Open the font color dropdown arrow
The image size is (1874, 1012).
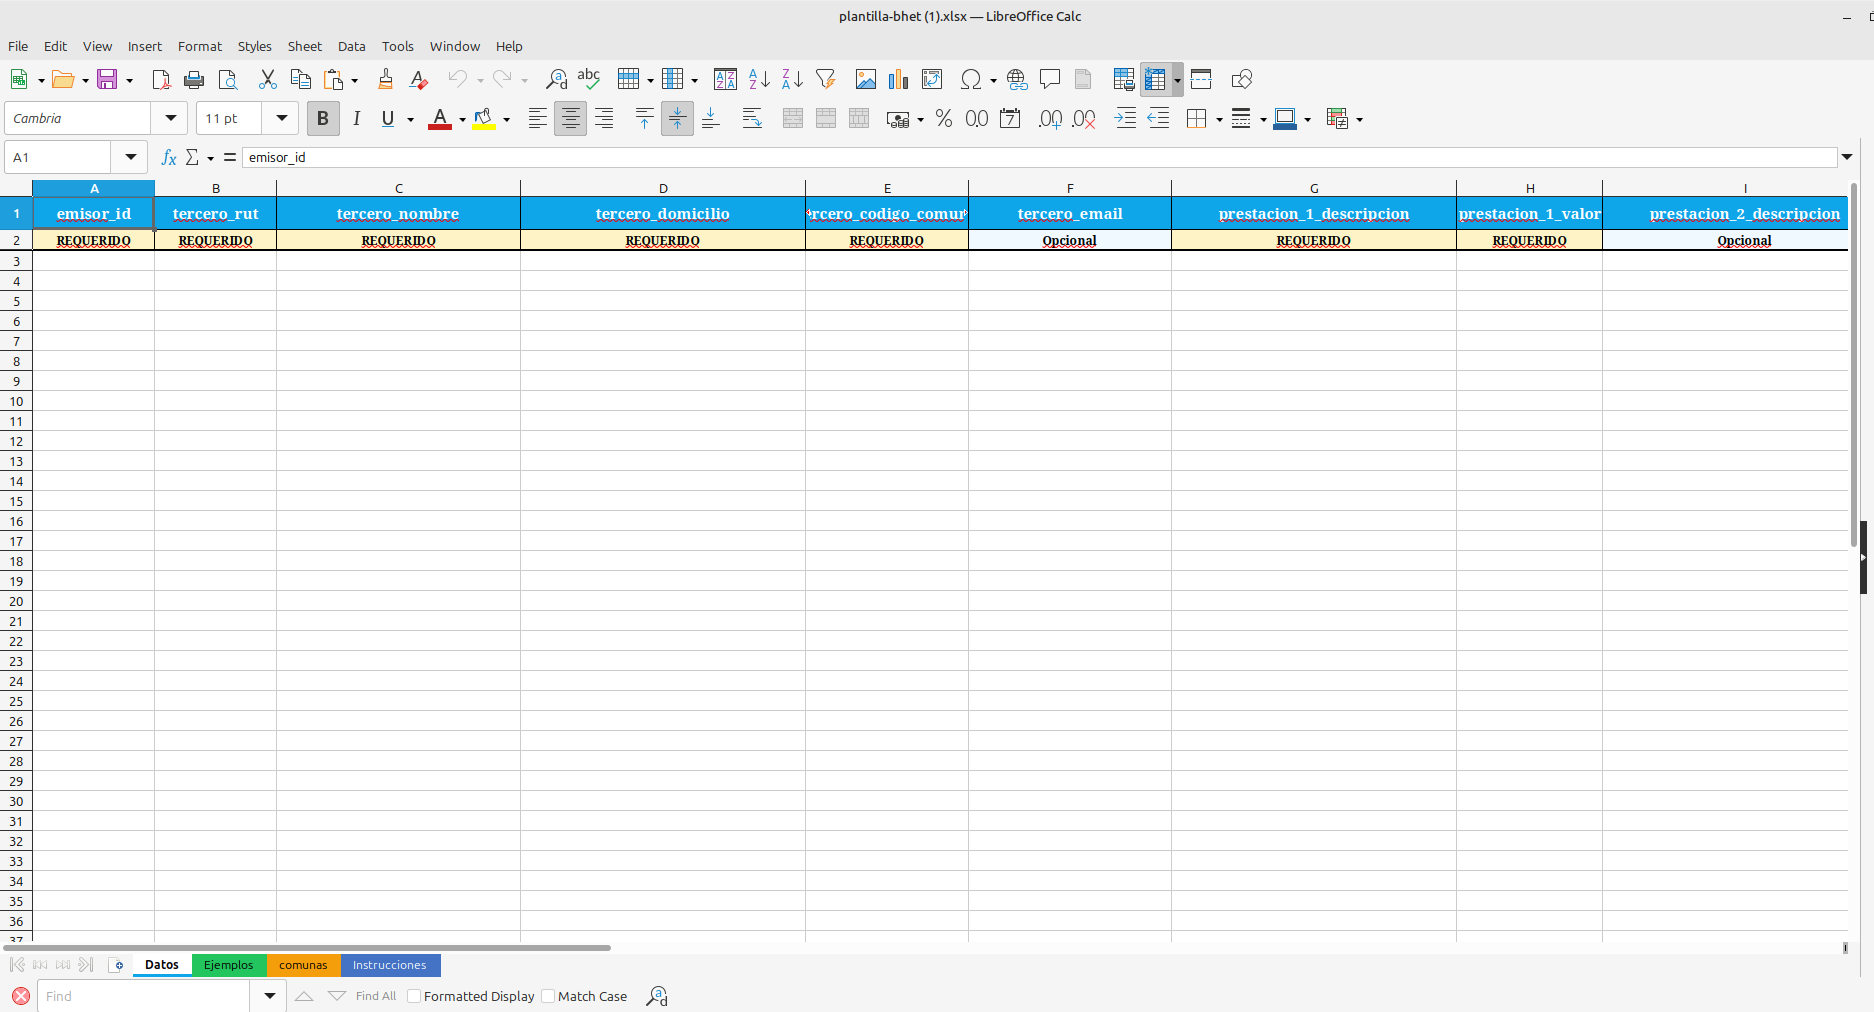461,118
